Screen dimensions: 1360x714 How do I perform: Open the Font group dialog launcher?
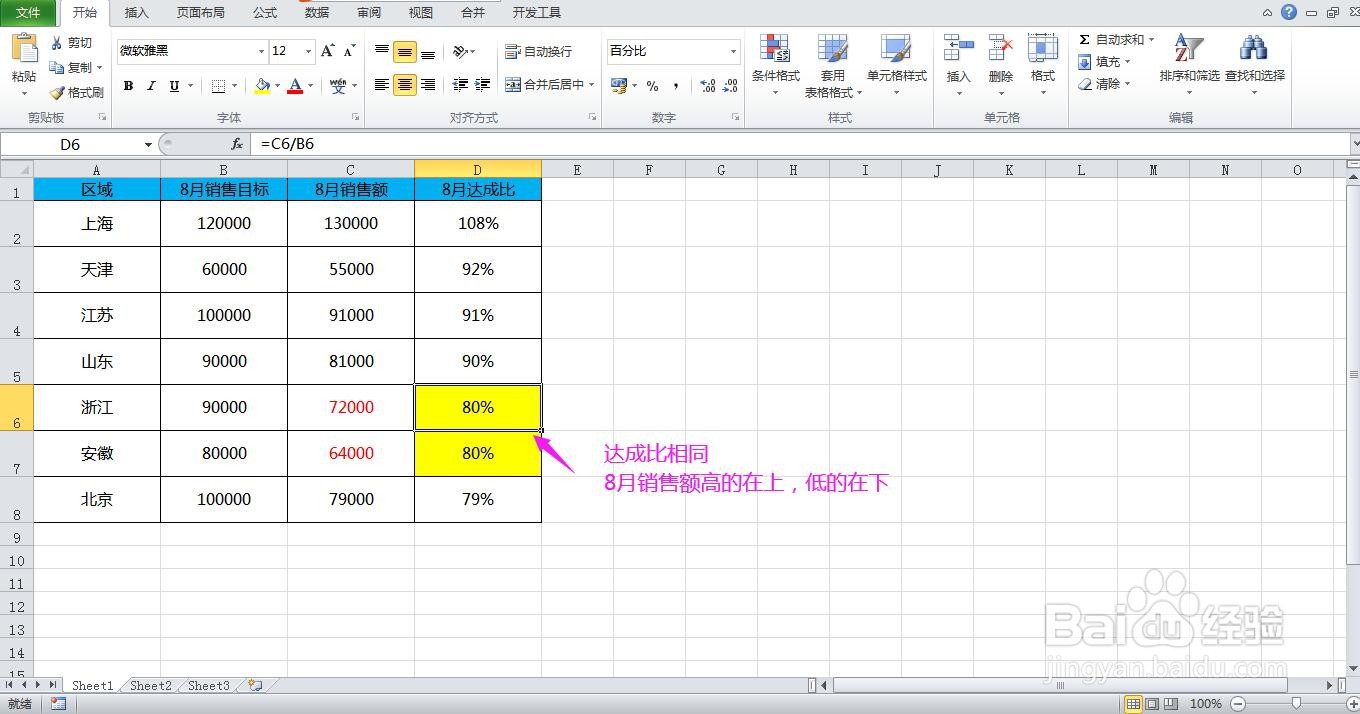point(355,118)
